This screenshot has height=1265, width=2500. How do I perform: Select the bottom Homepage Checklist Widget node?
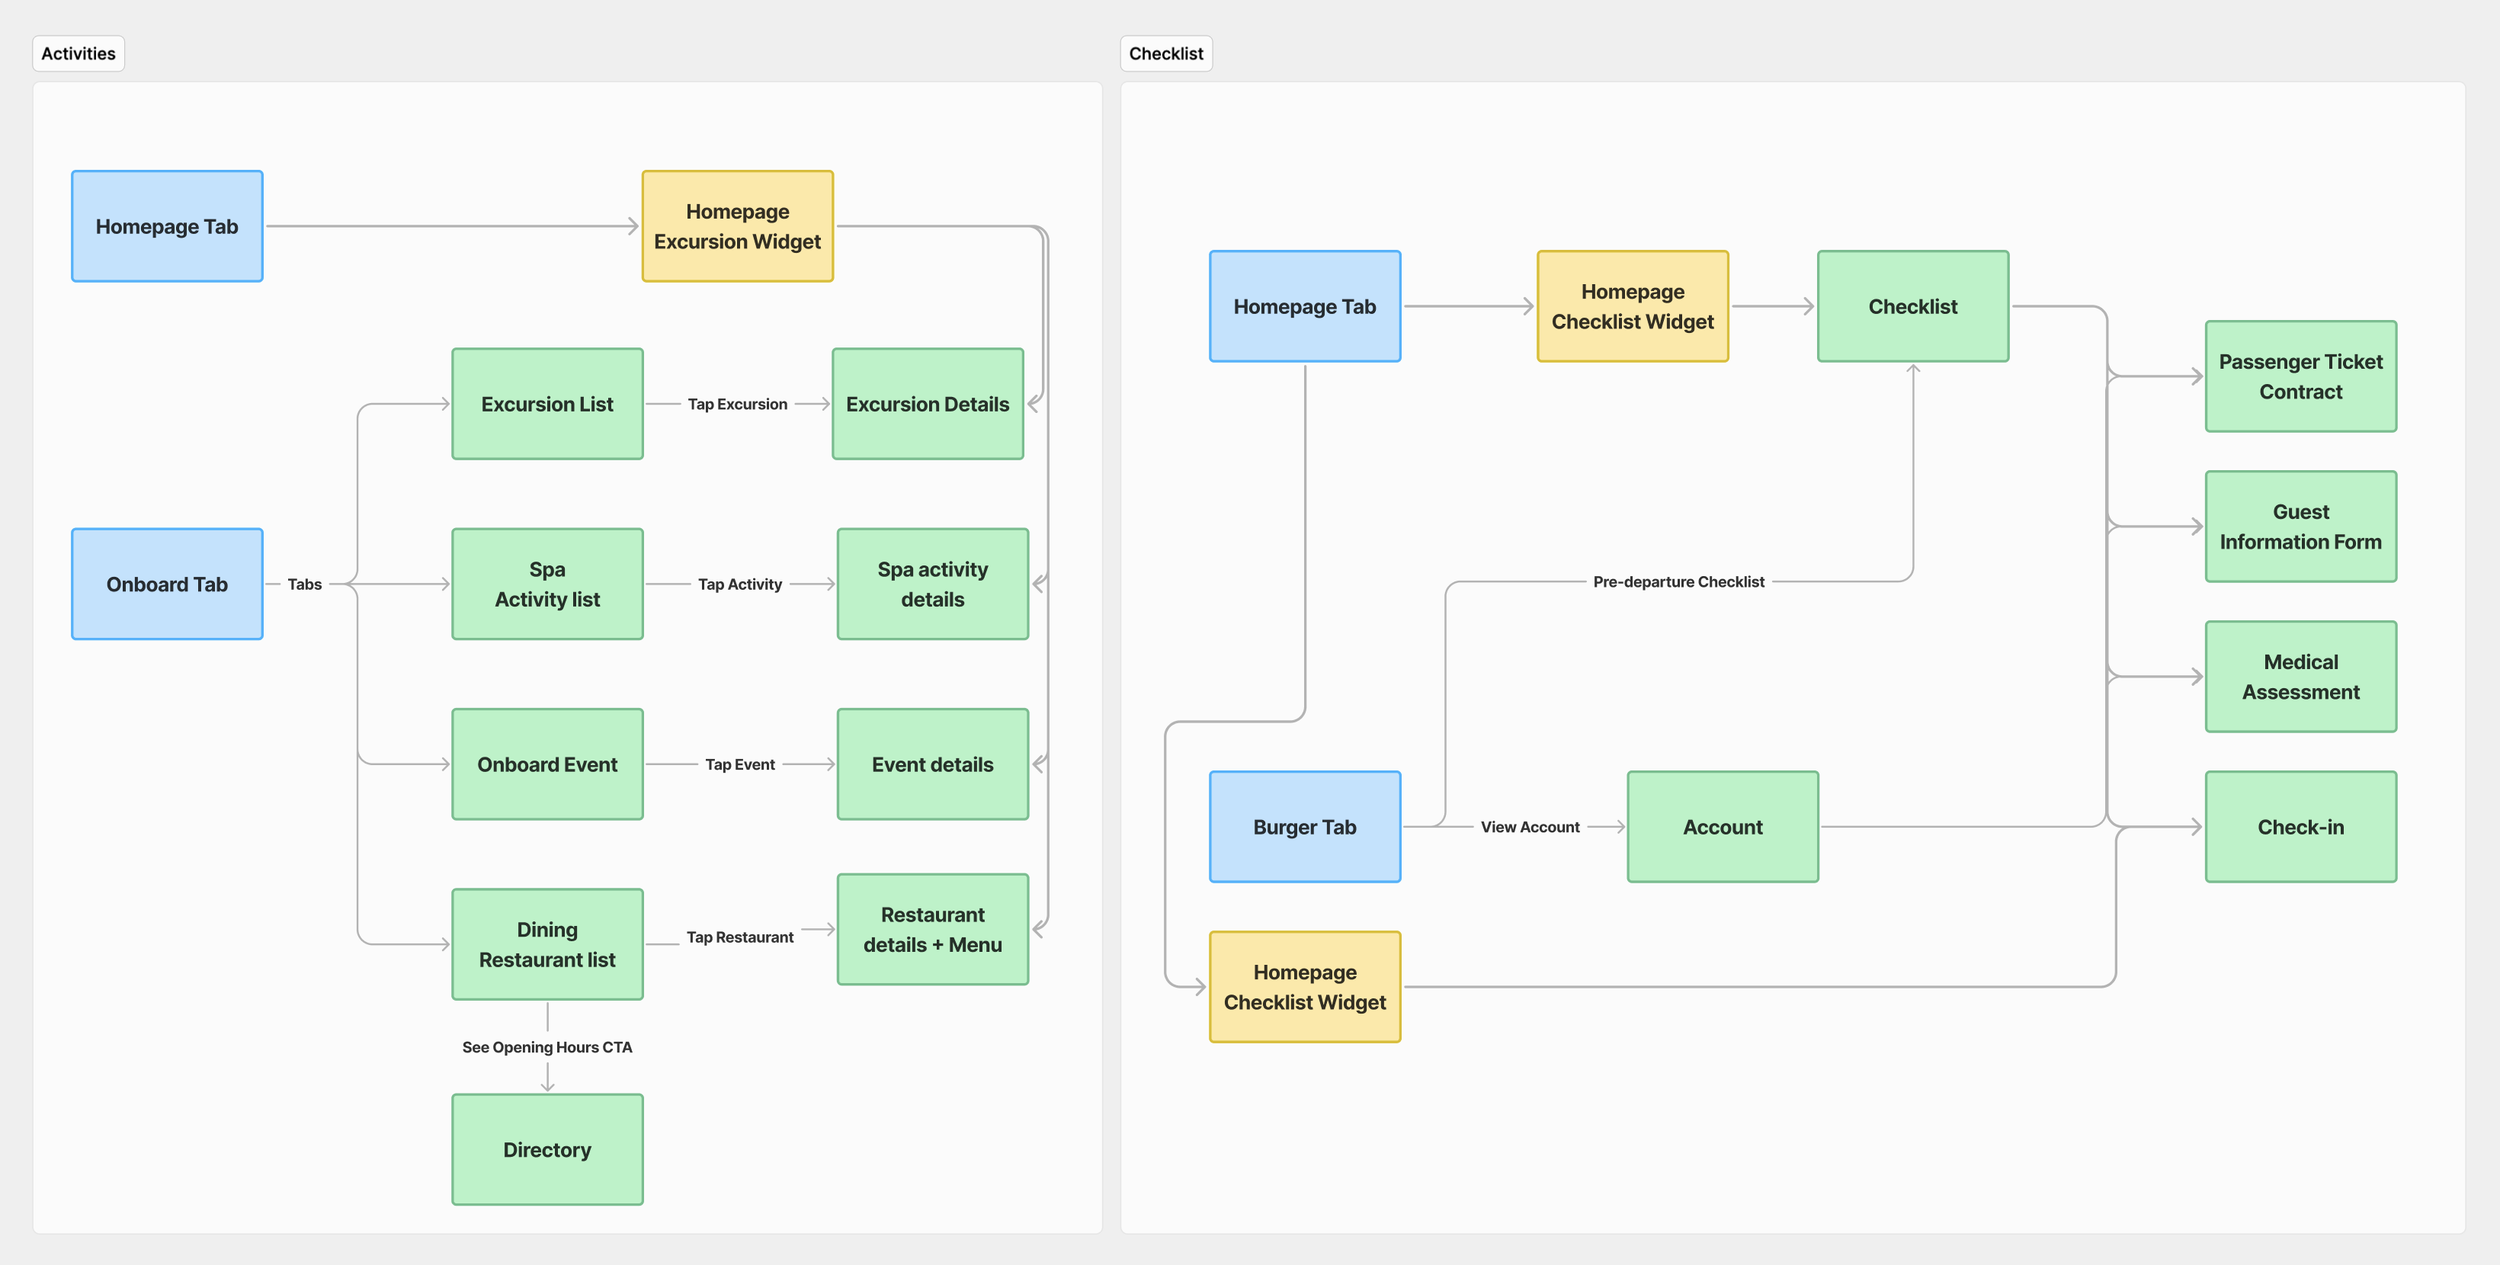pyautogui.click(x=1305, y=987)
